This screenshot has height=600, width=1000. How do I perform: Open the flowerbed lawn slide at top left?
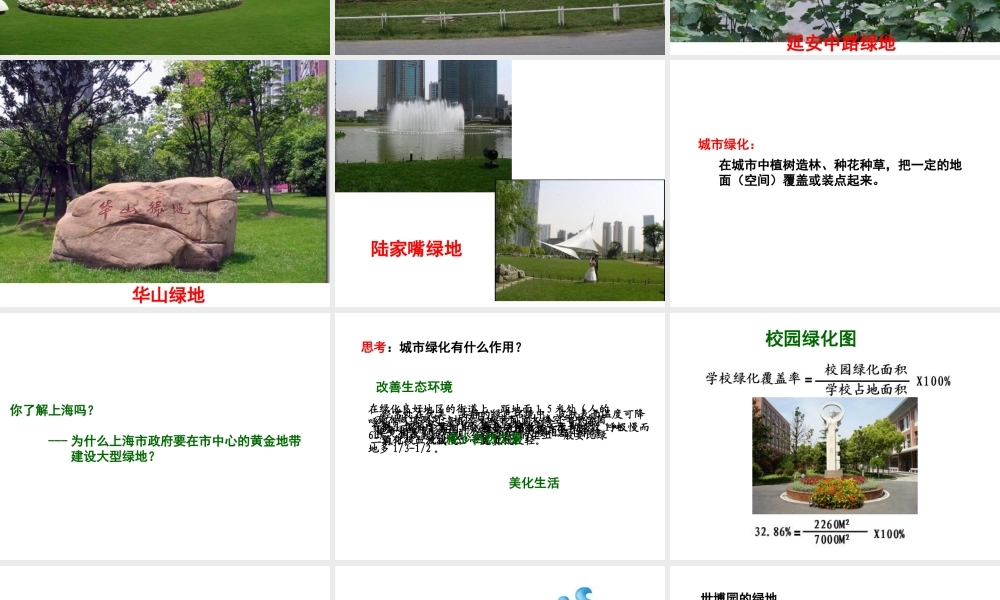click(x=165, y=27)
